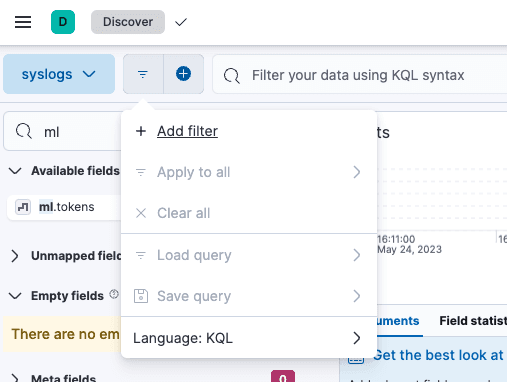This screenshot has width=507, height=382.
Task: Open the Save query submenu
Action: pos(249,296)
